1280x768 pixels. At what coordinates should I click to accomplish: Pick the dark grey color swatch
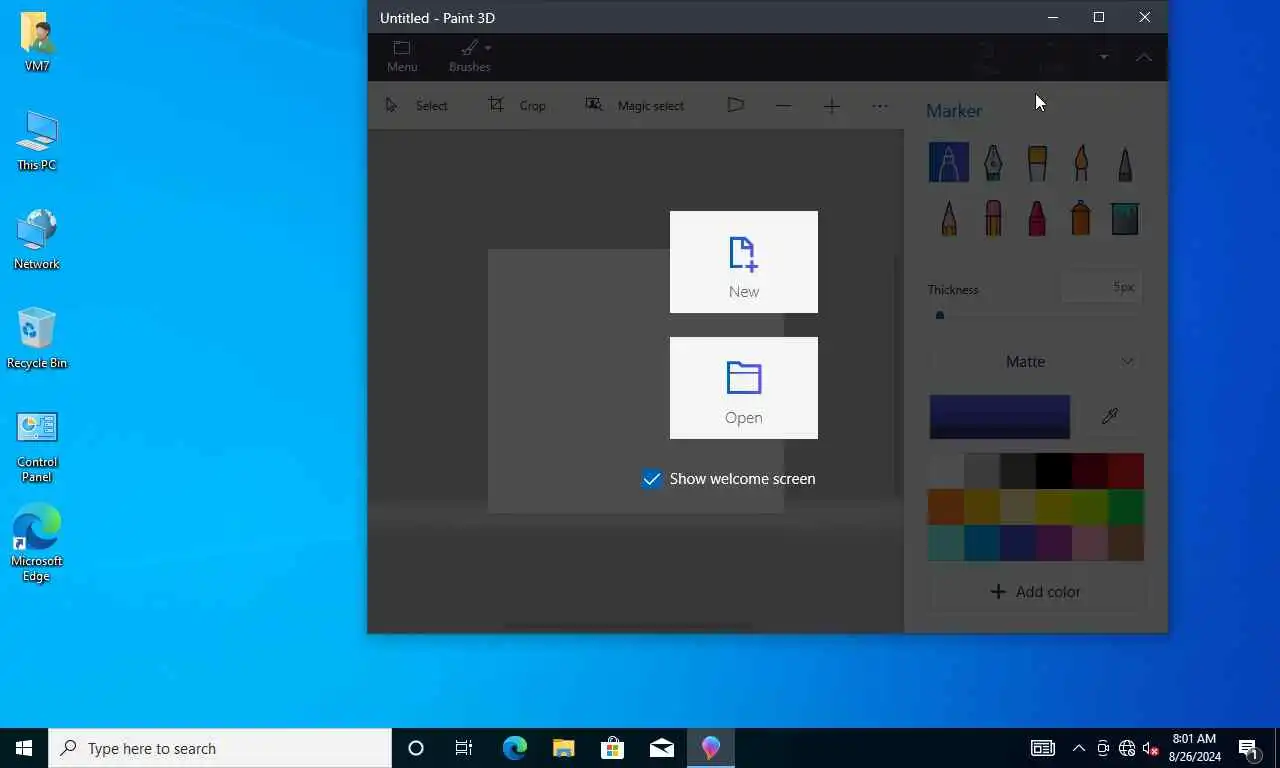coord(1018,471)
